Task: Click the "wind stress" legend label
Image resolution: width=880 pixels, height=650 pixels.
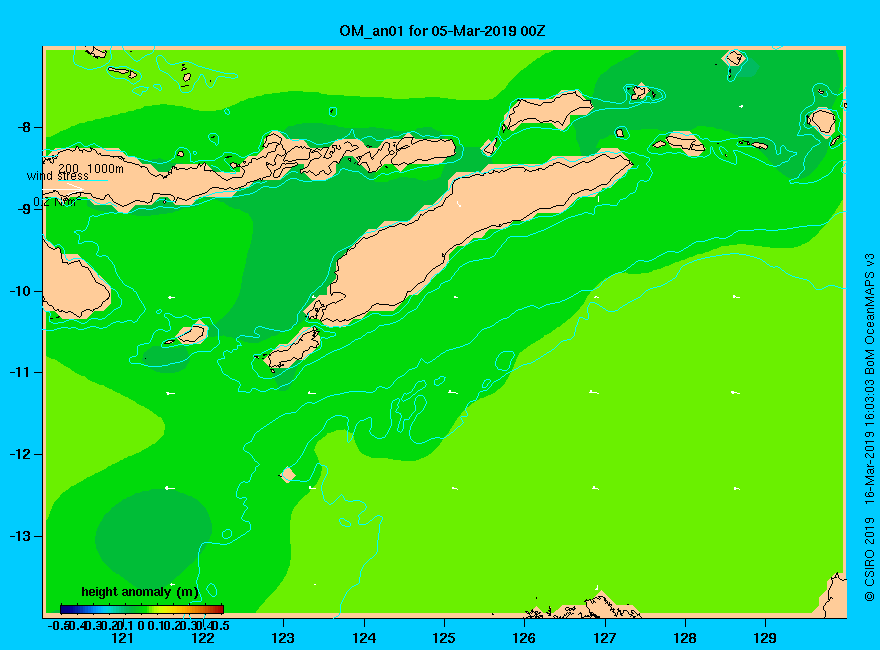Action: pos(58,176)
